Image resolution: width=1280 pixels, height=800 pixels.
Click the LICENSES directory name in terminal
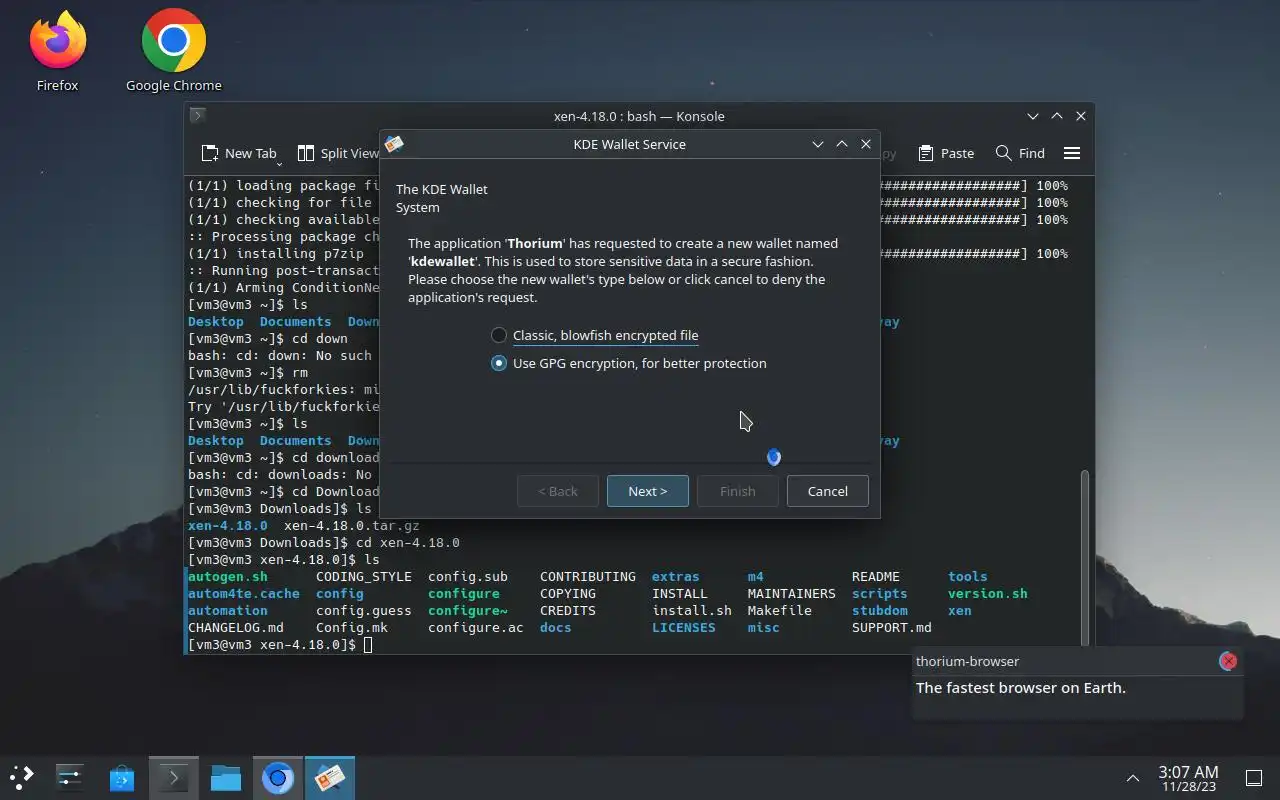(684, 627)
